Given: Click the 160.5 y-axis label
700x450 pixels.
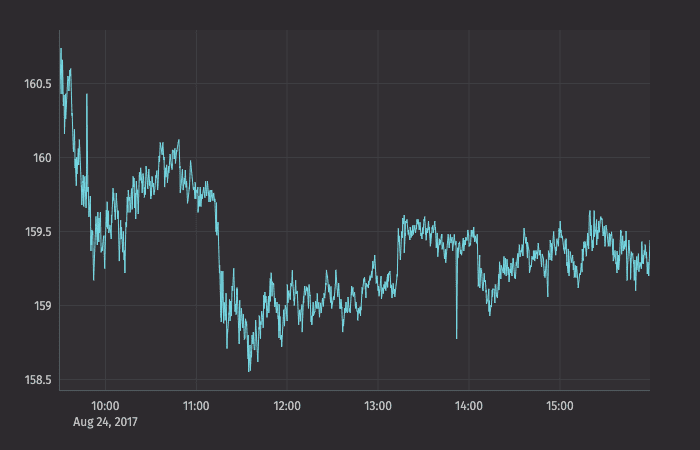Looking at the screenshot, I should (37, 84).
